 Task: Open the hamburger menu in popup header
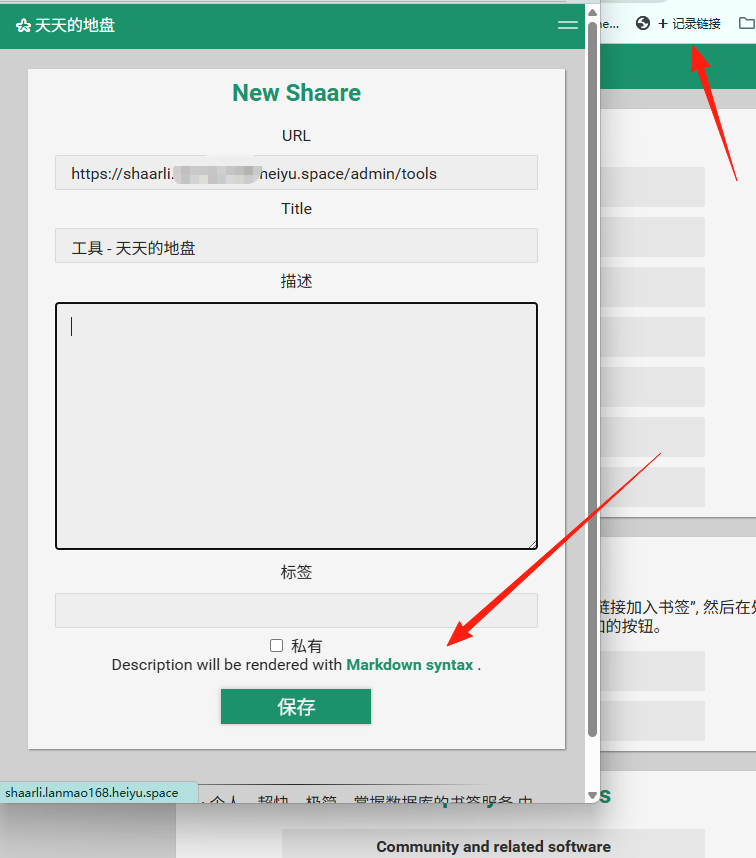click(568, 25)
